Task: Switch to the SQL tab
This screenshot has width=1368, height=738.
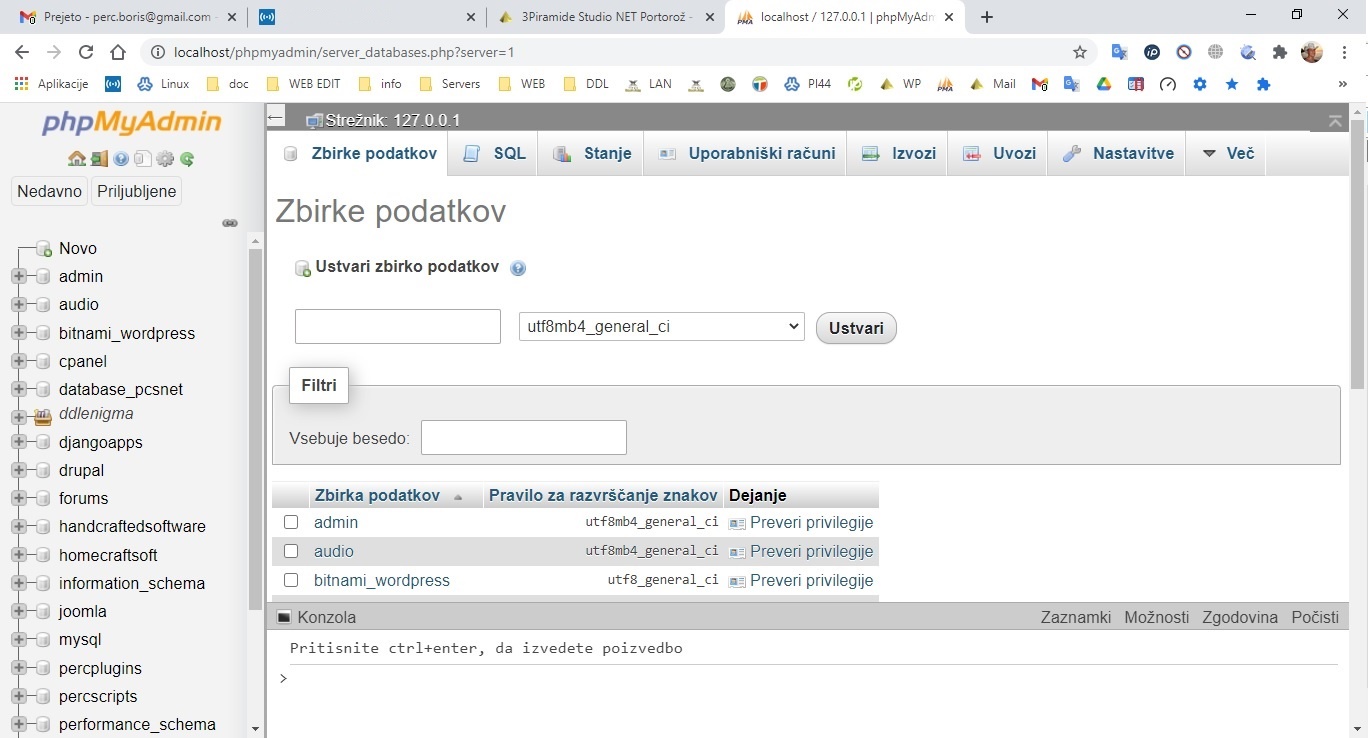Action: (494, 153)
